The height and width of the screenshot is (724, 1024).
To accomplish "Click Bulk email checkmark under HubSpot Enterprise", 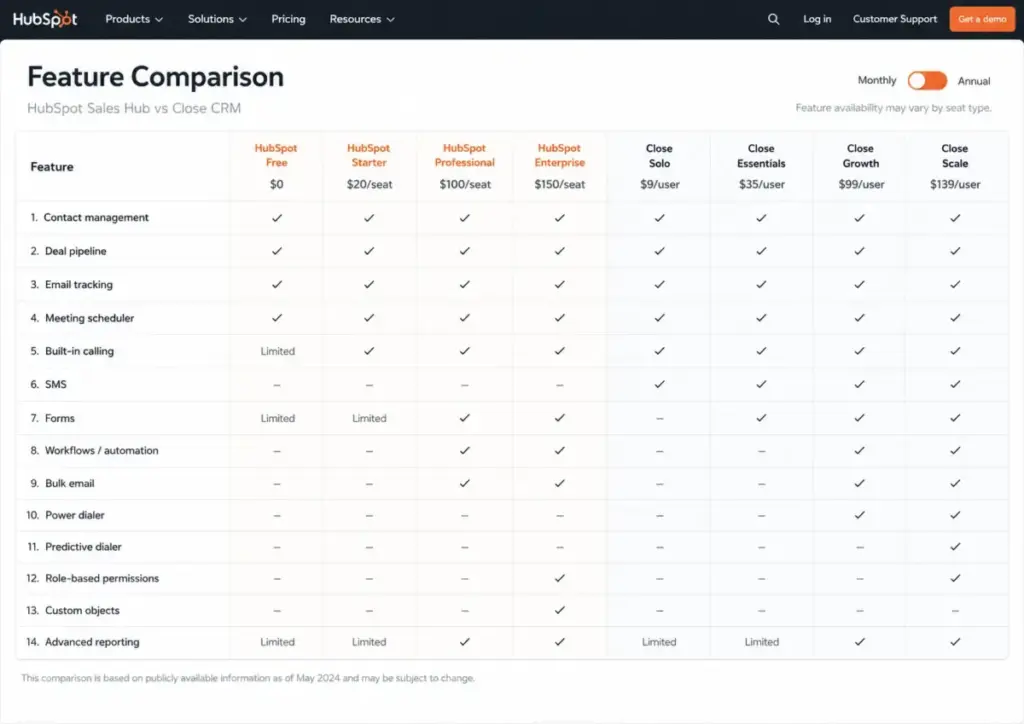I will pos(560,483).
